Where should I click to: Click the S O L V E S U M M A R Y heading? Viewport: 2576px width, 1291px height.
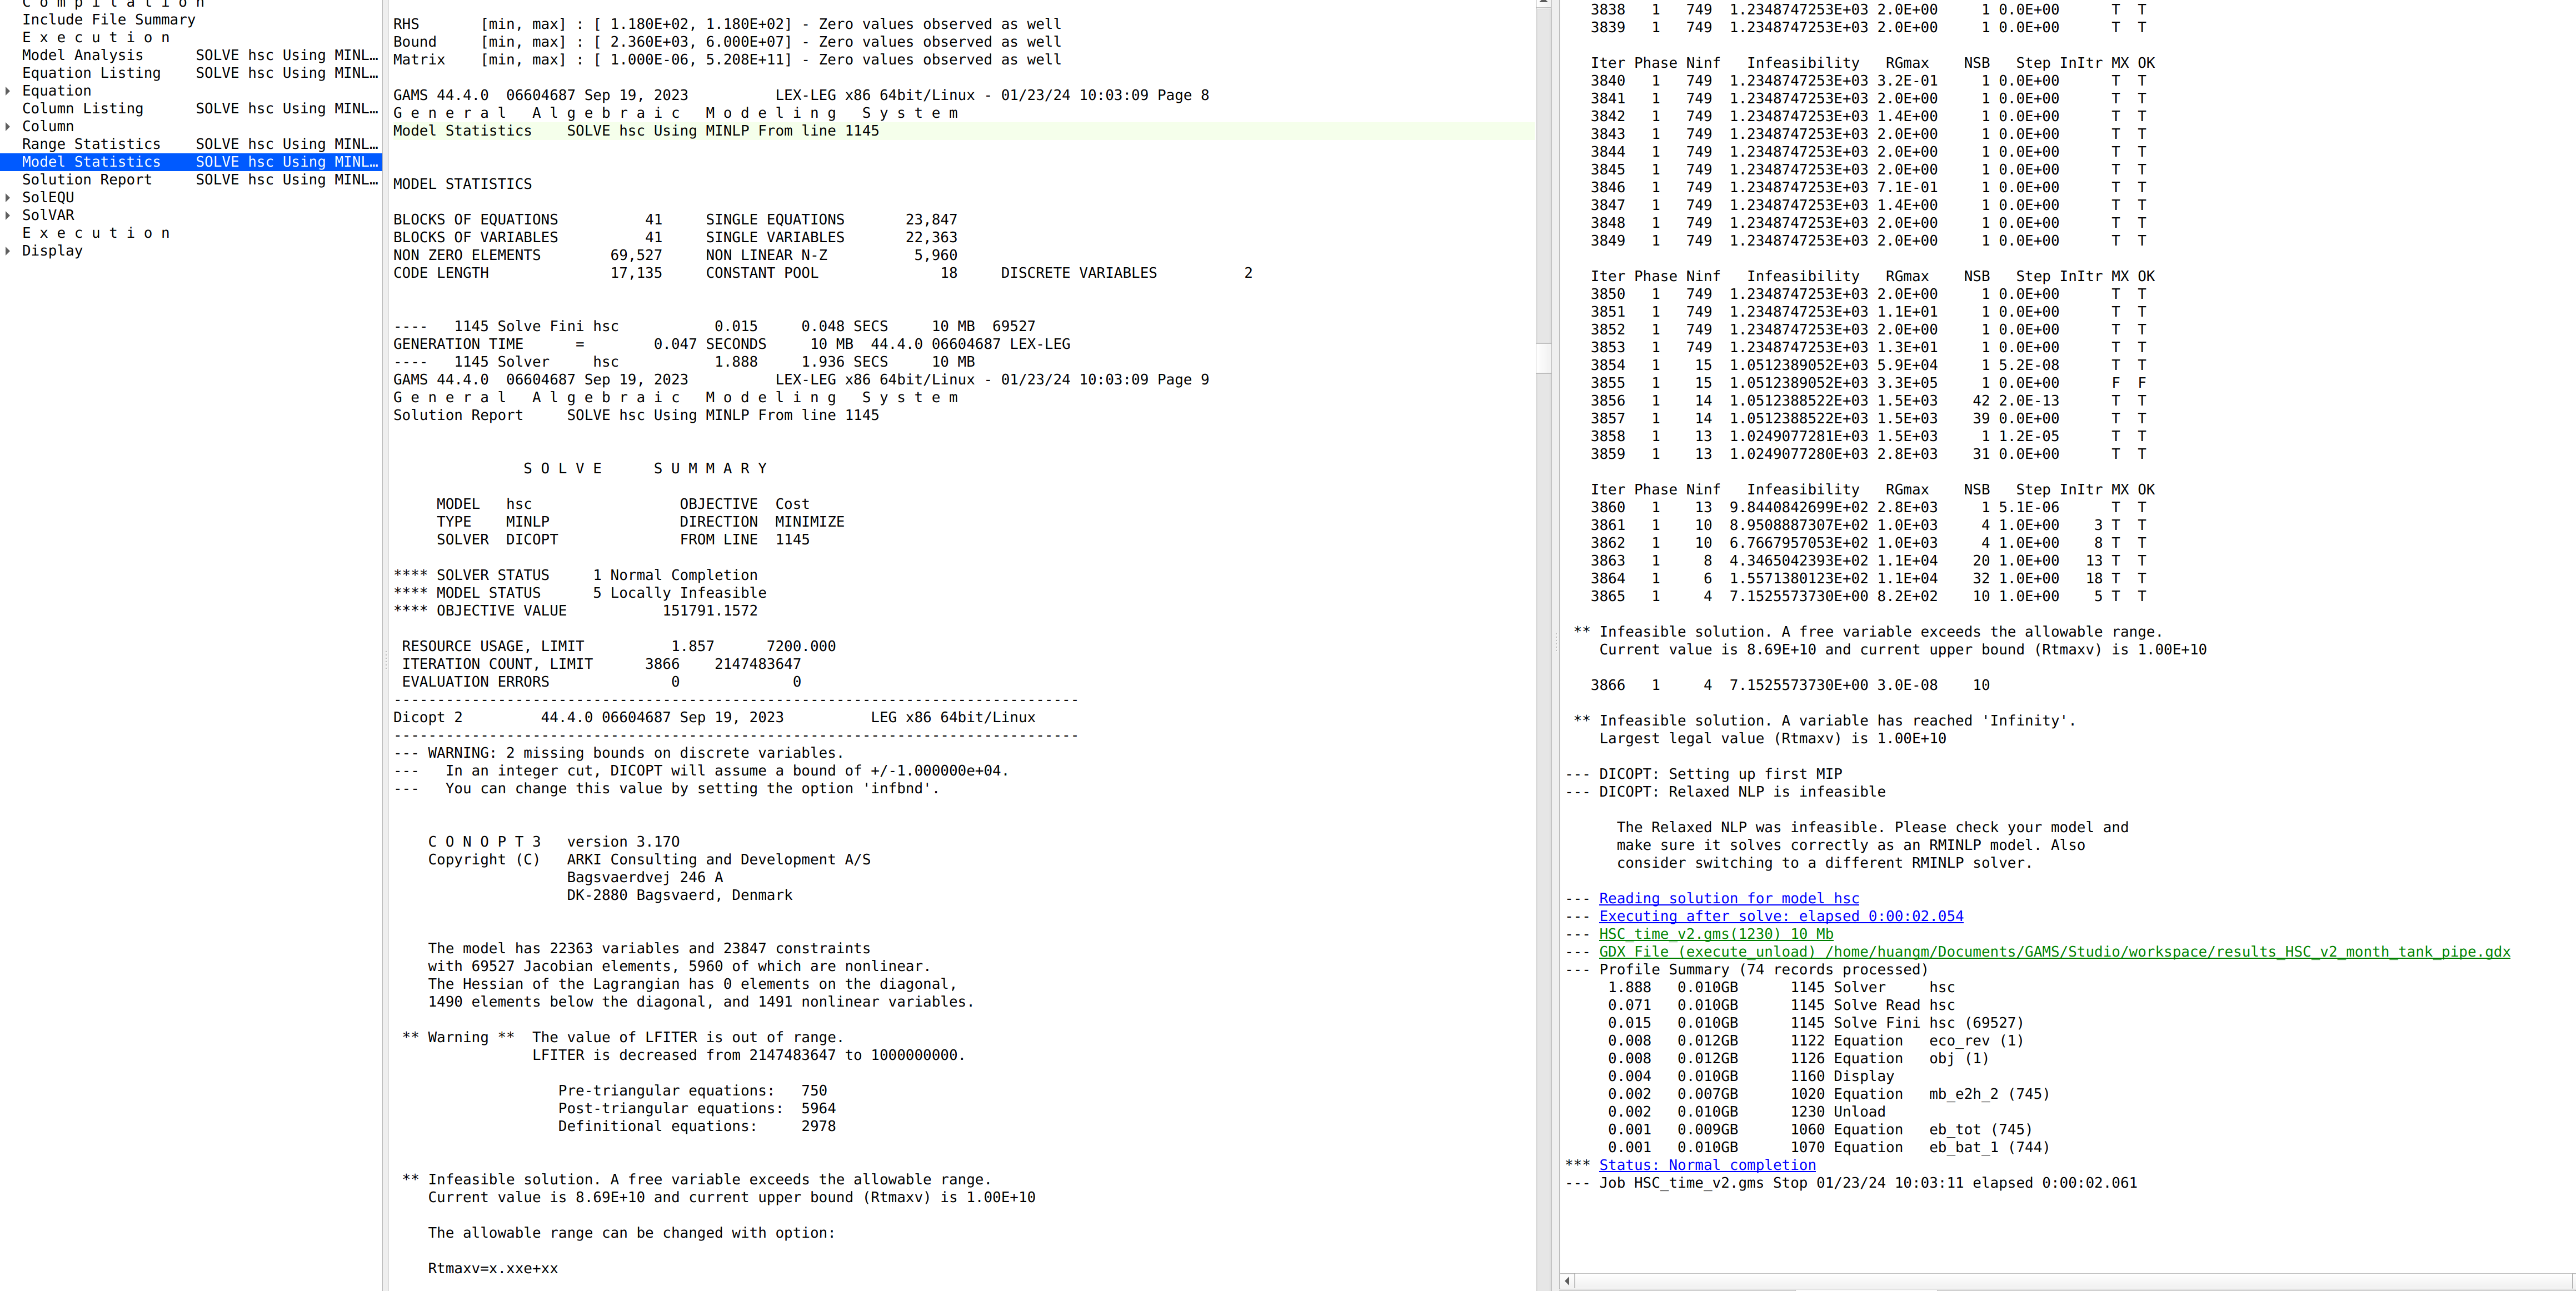coord(645,469)
